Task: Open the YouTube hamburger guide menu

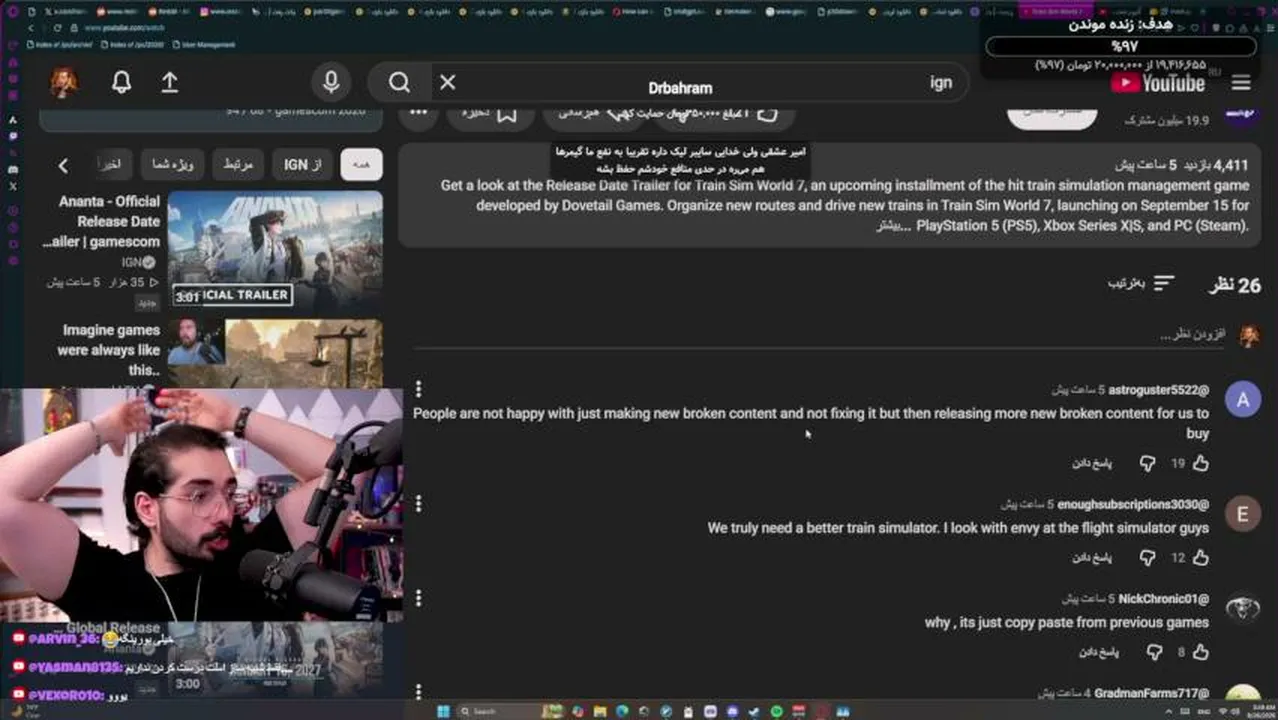Action: pos(1241,83)
